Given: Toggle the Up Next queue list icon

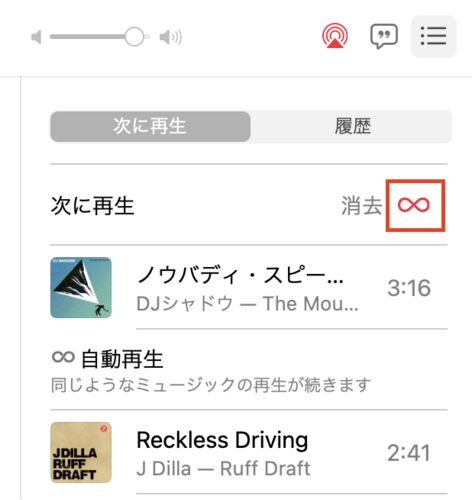Looking at the screenshot, I should tap(433, 36).
